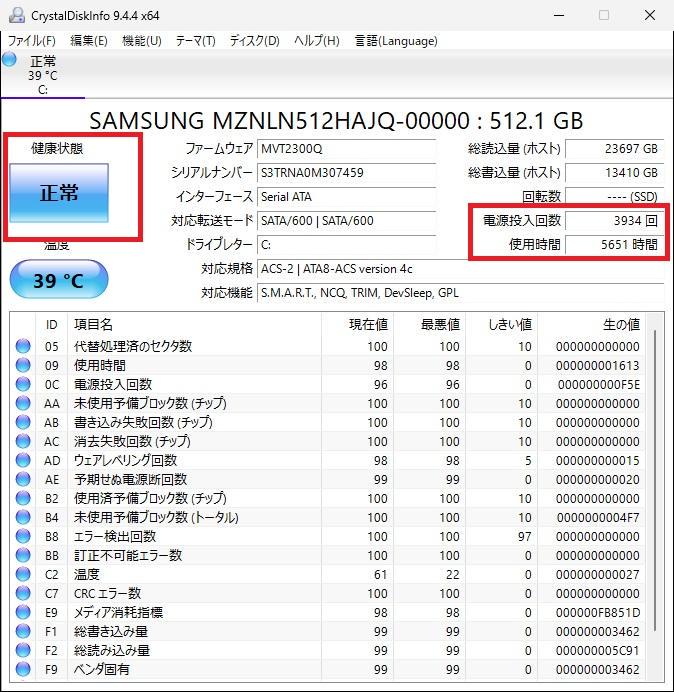Image resolution: width=674 pixels, height=692 pixels.
Task: Click the blue status icon for row BB
Action: (23, 555)
